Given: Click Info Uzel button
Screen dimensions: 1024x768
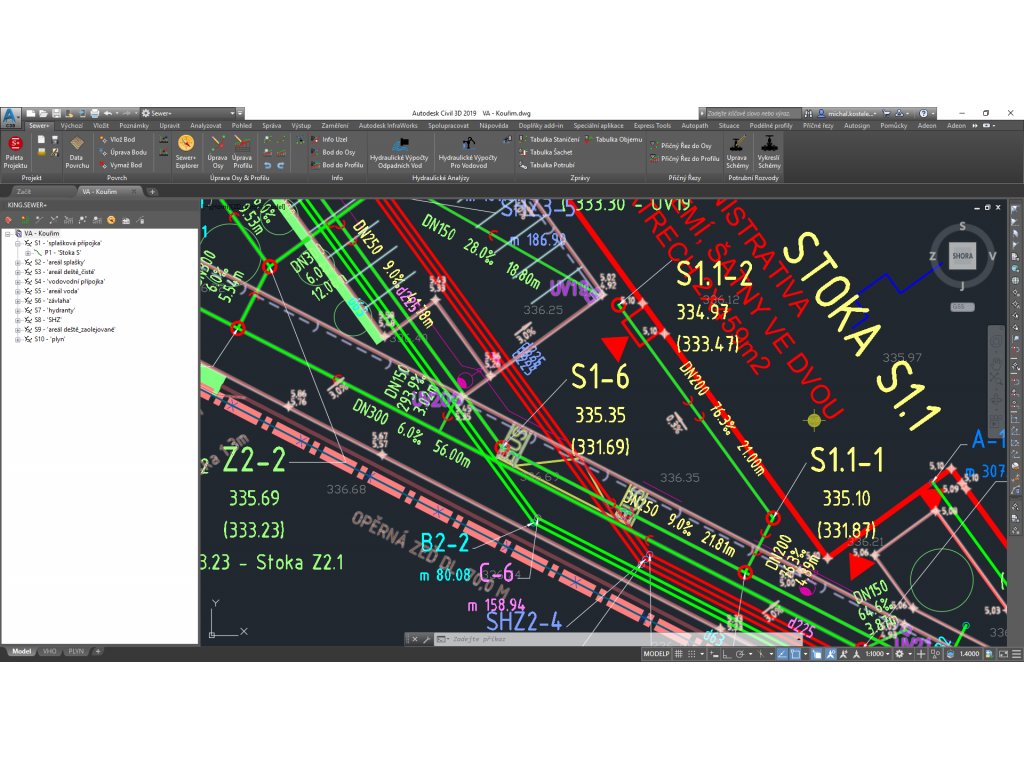Looking at the screenshot, I should 329,139.
